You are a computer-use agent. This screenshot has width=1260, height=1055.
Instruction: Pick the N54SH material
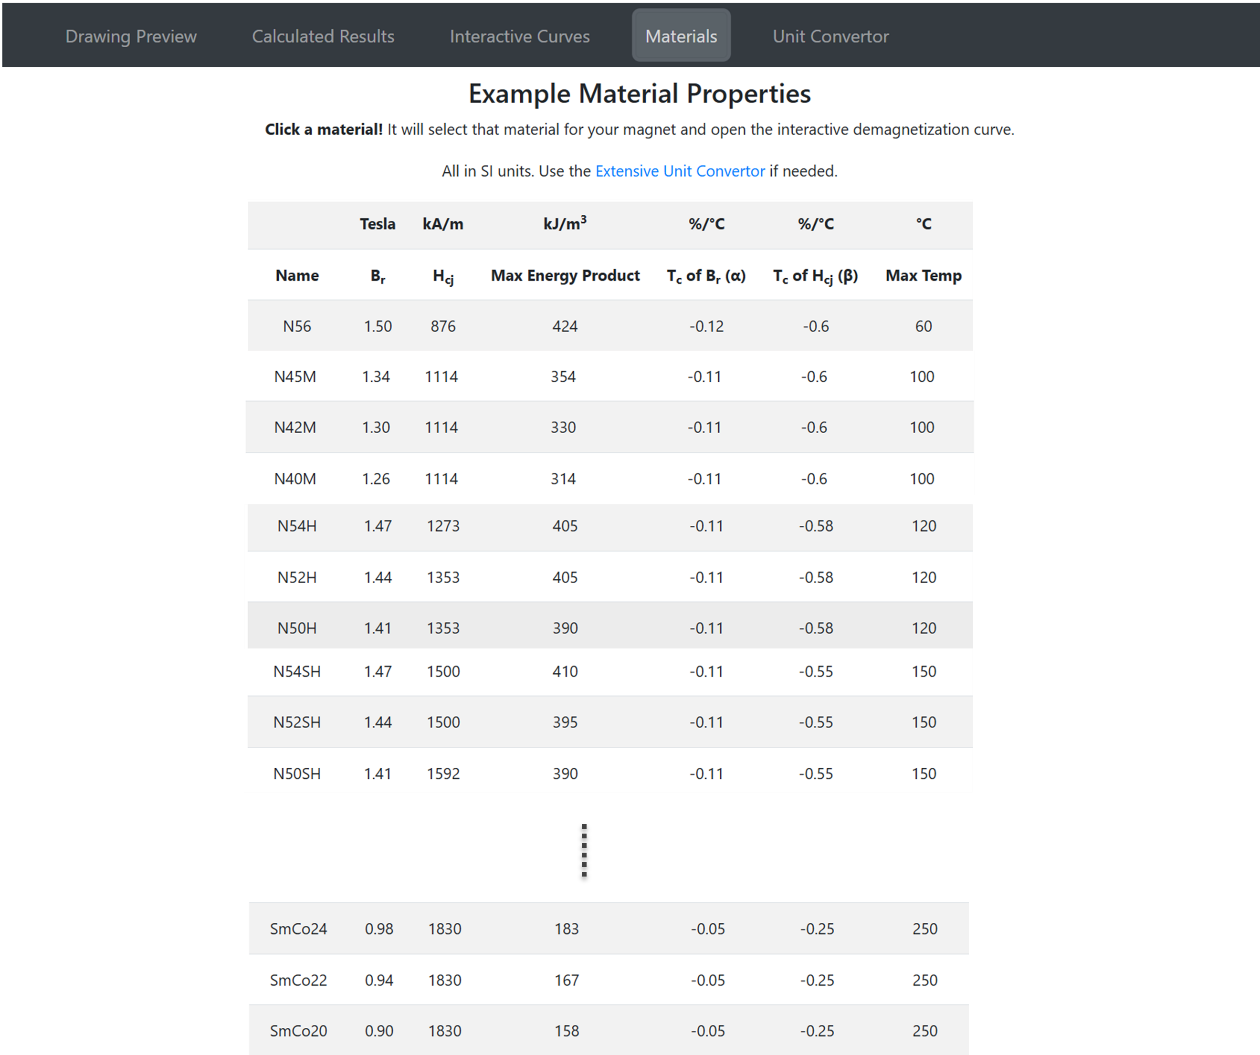[297, 672]
